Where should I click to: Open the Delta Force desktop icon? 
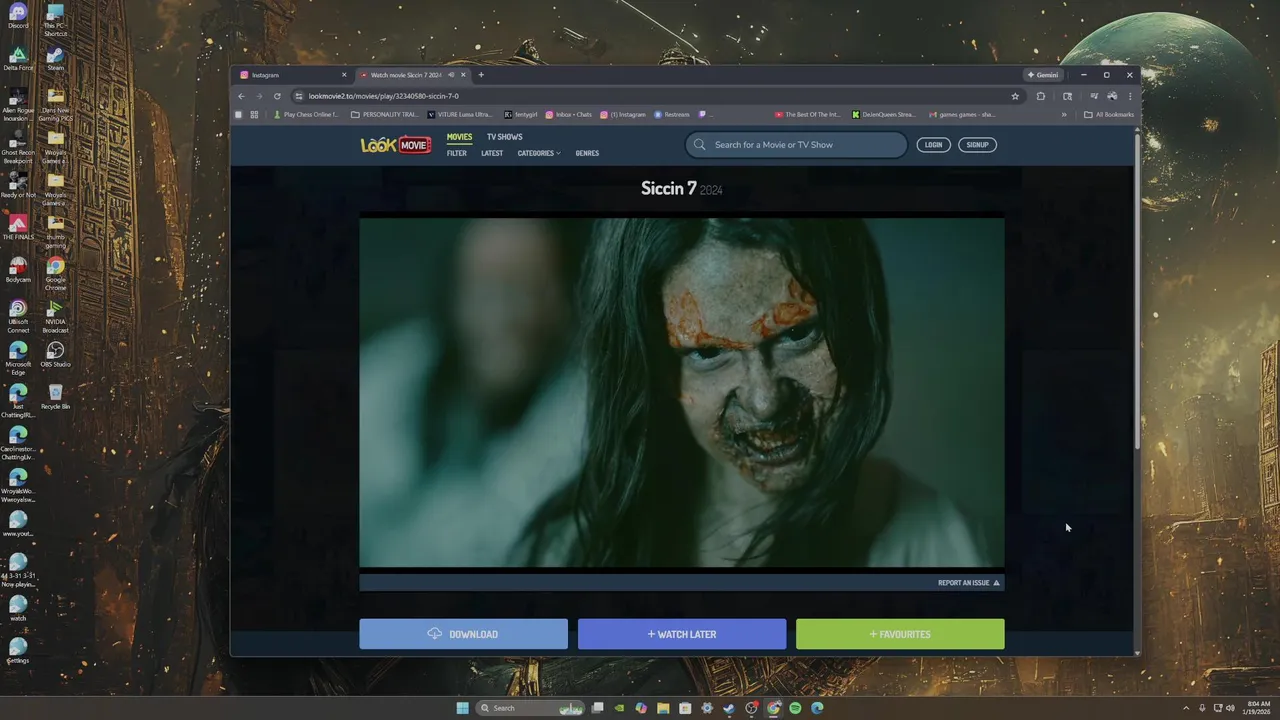(x=18, y=58)
